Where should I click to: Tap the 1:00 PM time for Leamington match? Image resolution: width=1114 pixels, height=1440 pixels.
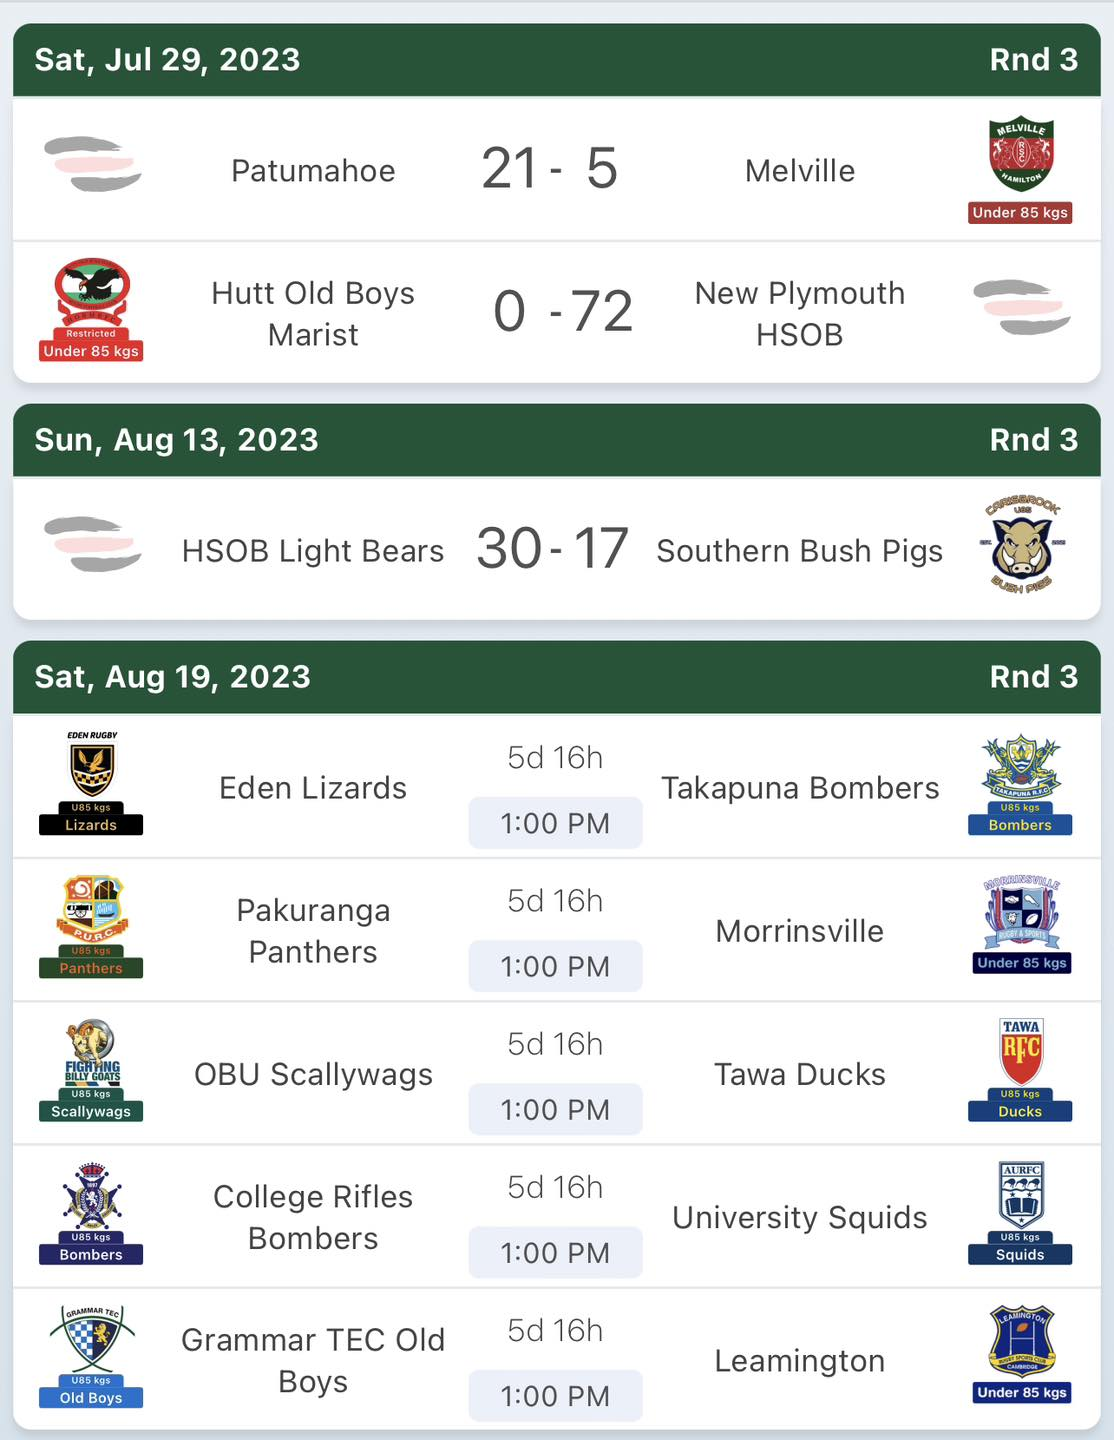[555, 1396]
